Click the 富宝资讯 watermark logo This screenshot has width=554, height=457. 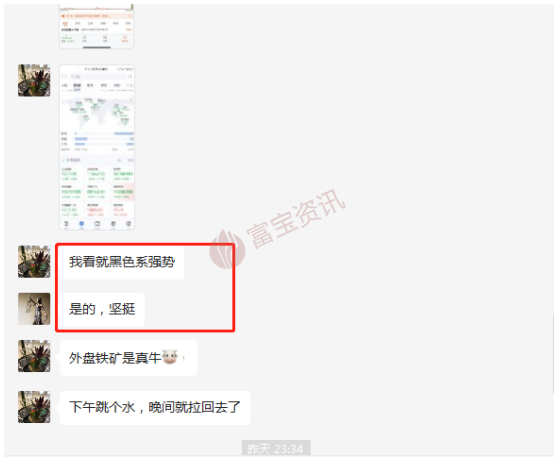pos(227,249)
